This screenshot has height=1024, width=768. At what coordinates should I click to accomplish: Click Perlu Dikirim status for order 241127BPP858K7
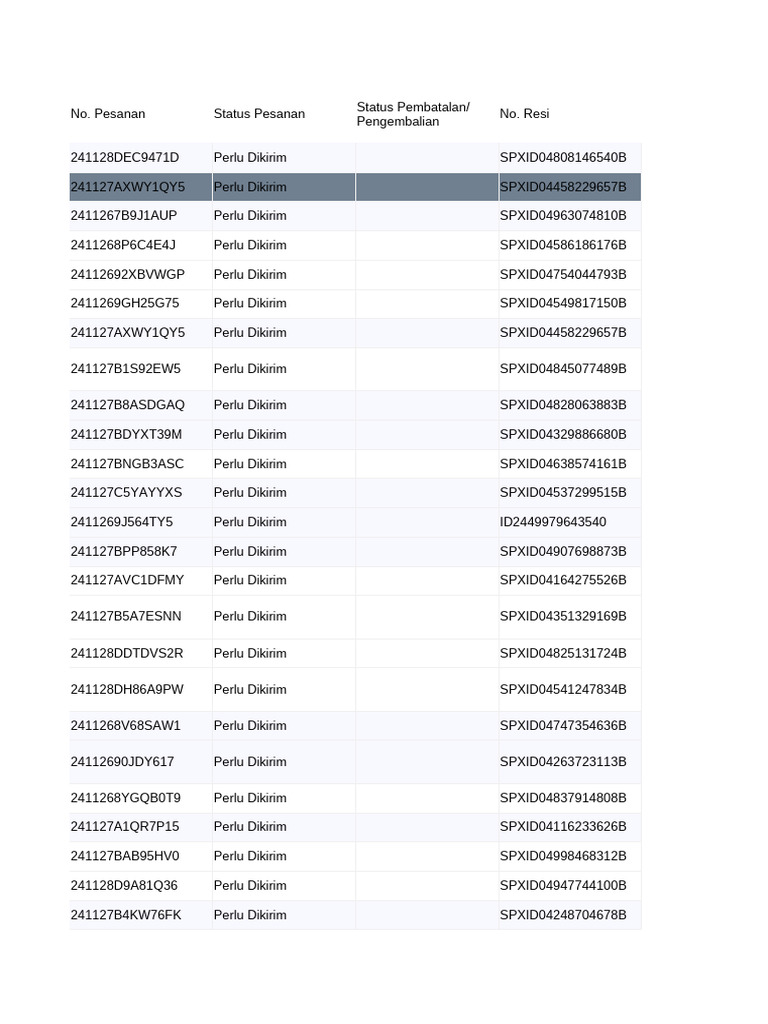tap(250, 551)
